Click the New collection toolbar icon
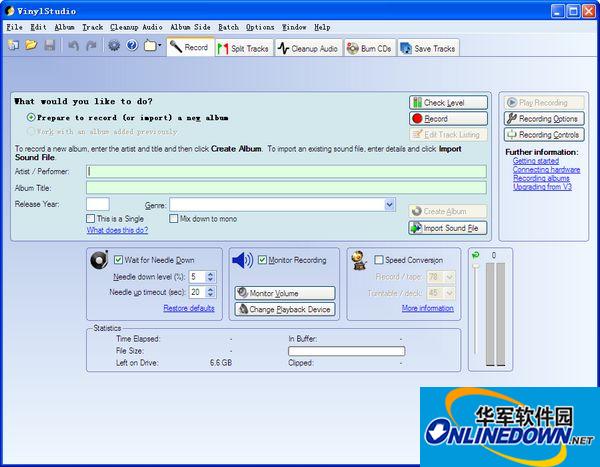600x467 pixels. tap(13, 46)
